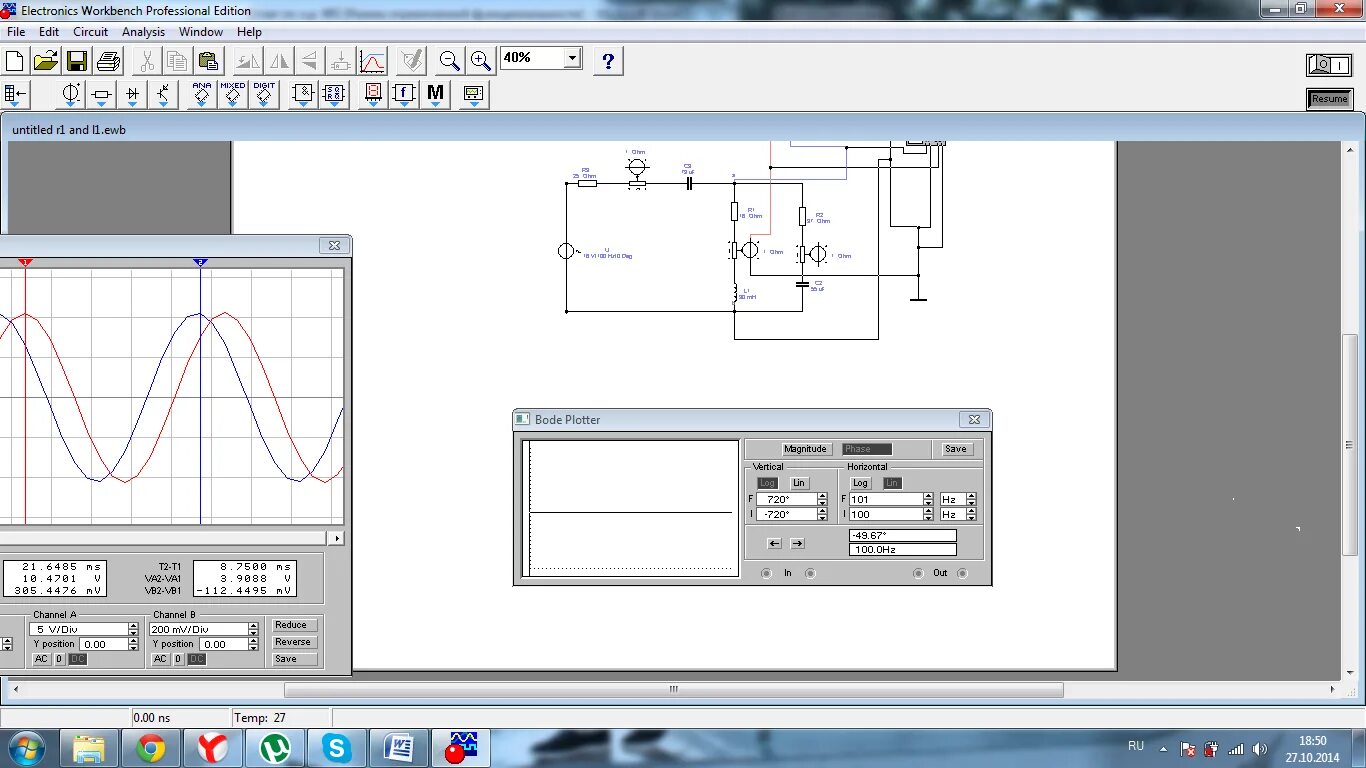This screenshot has height=768, width=1366.
Task: Click the clipboard Paste icon
Action: click(x=209, y=61)
